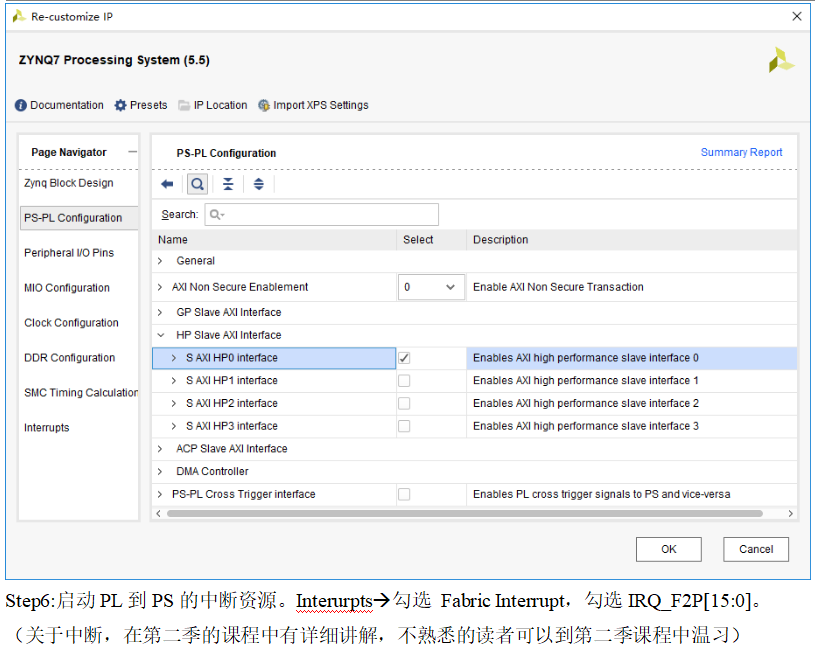Open DDR Configuration page
This screenshot has width=815, height=650.
point(70,358)
